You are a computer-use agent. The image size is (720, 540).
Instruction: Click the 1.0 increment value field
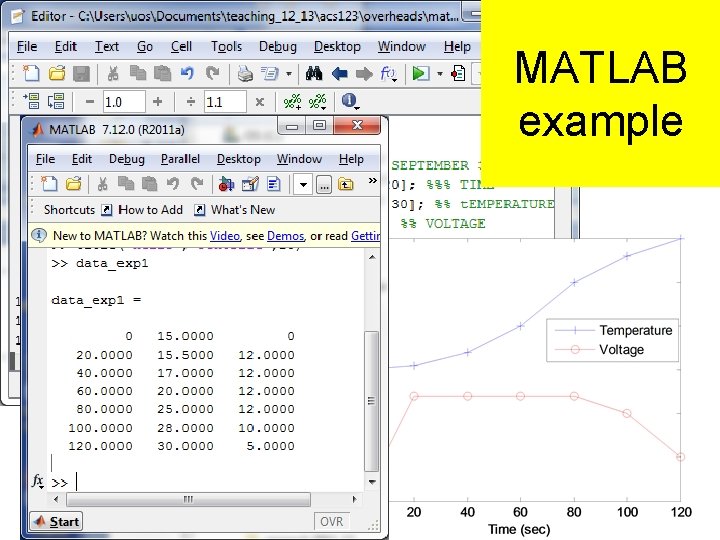[124, 101]
